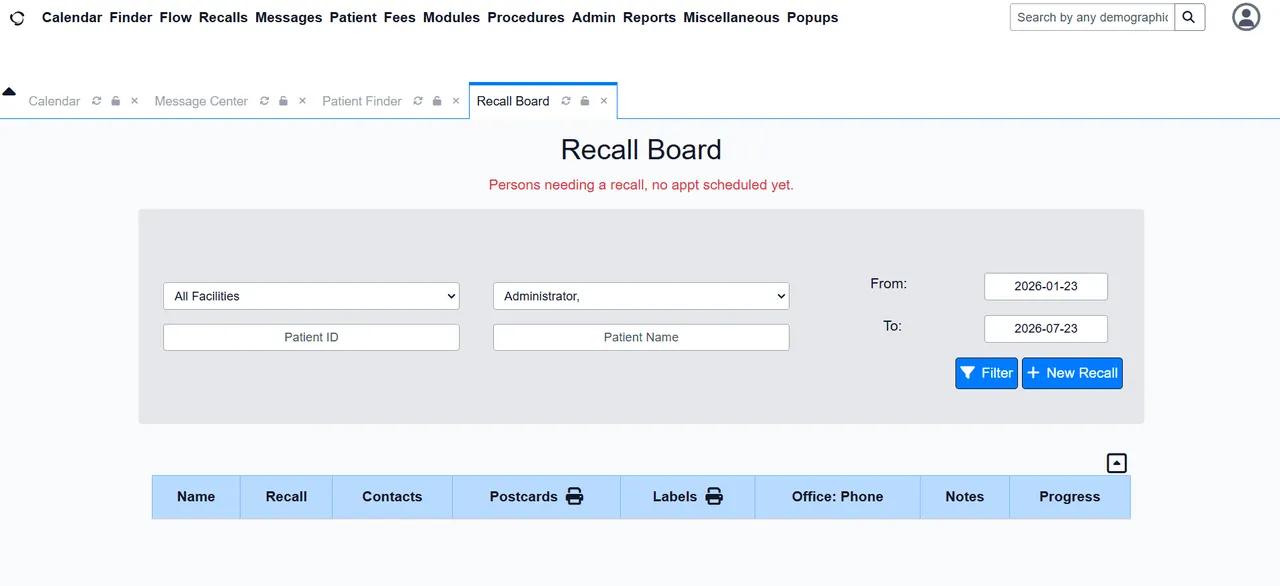This screenshot has height=586, width=1280.
Task: Toggle the Patient Finder tab lock
Action: click(437, 101)
